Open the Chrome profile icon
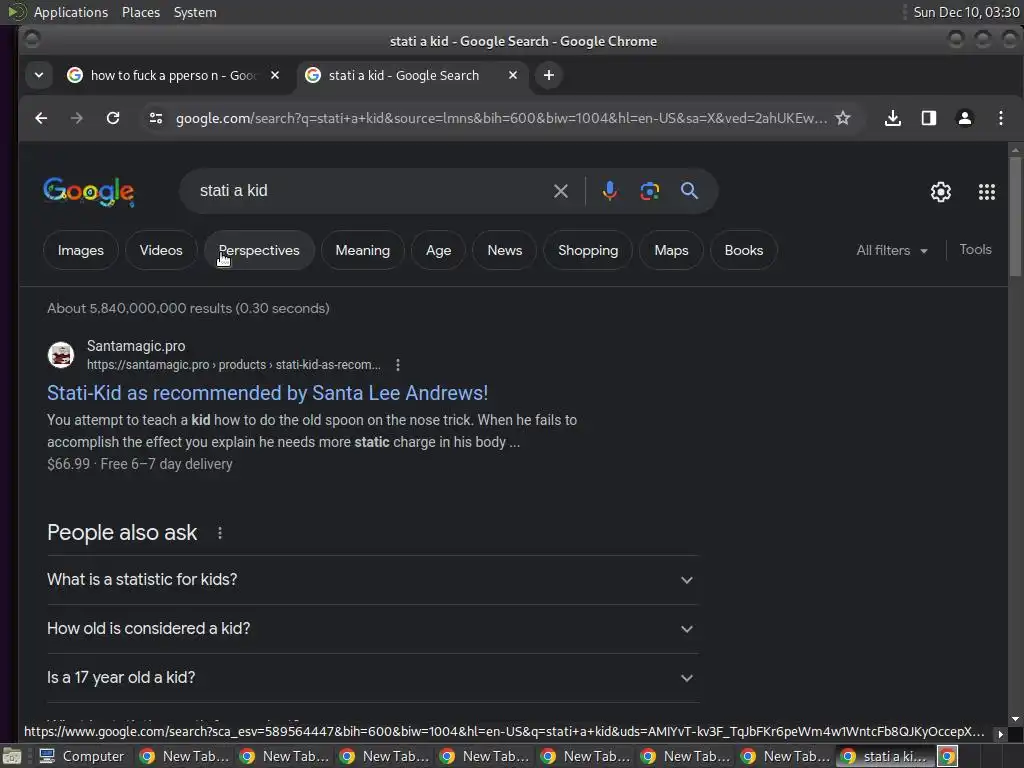Screen dimensions: 1024x768 (965, 118)
